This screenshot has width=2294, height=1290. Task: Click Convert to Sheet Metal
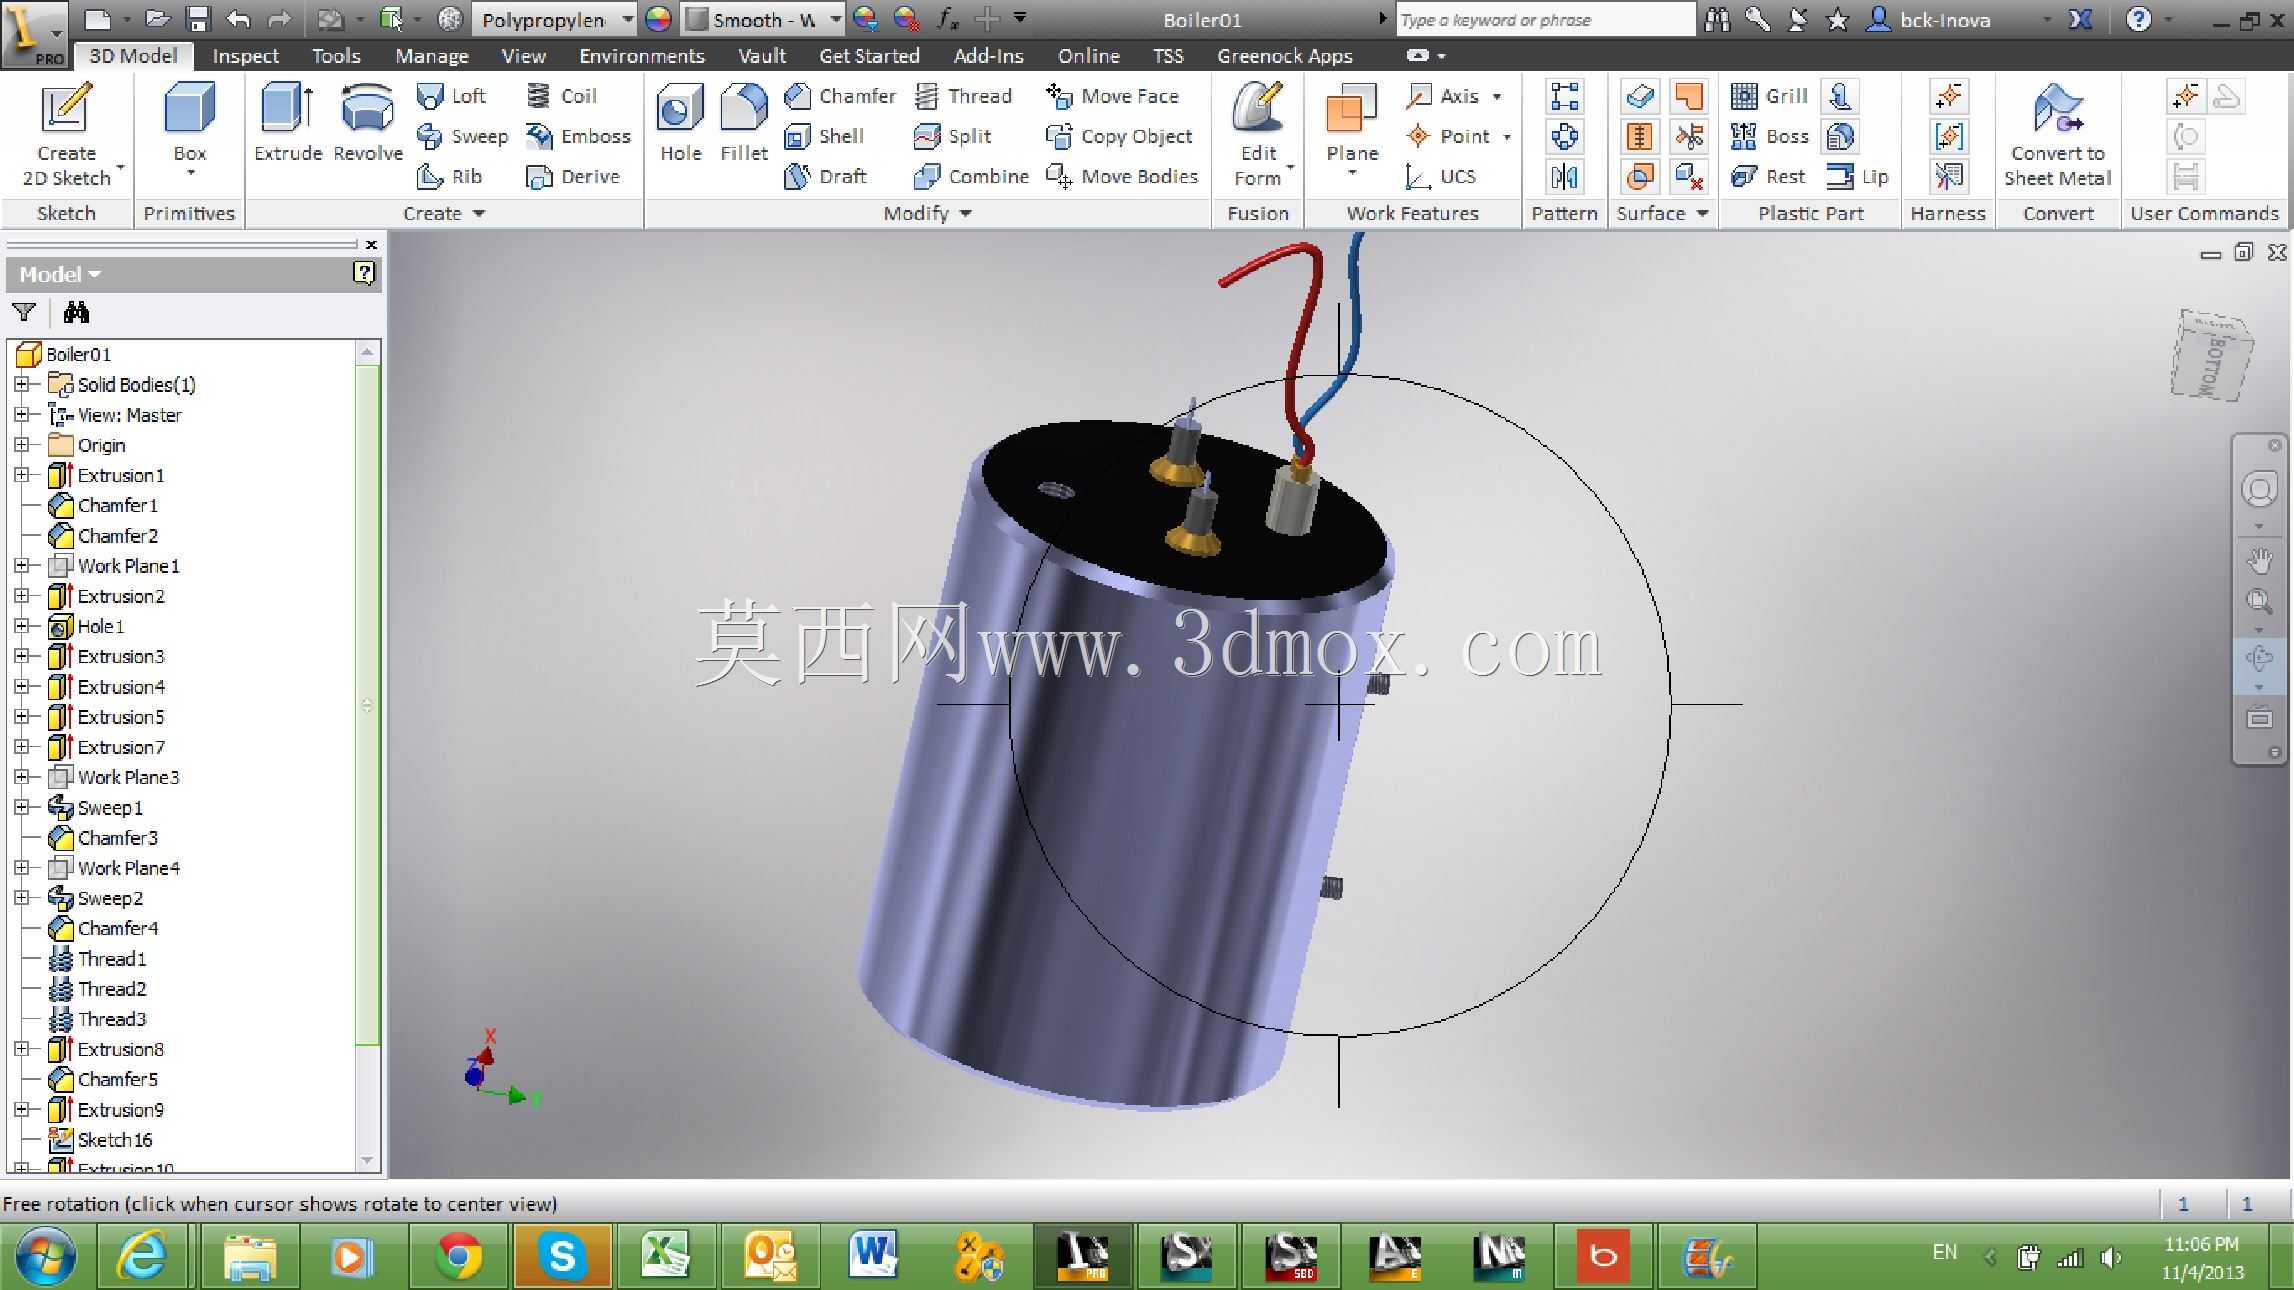point(2058,135)
